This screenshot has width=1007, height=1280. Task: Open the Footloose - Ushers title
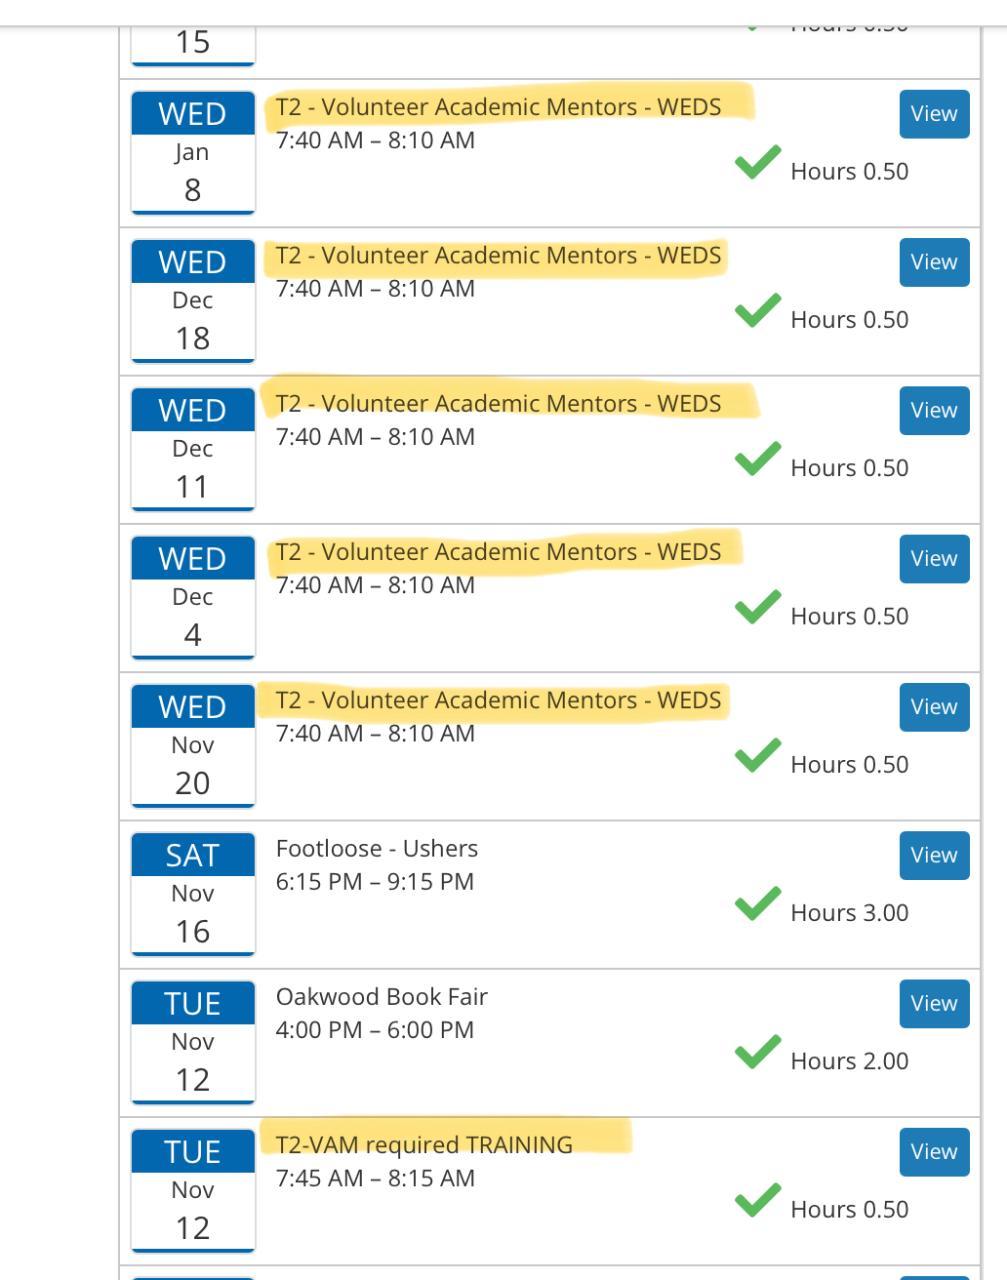[377, 849]
